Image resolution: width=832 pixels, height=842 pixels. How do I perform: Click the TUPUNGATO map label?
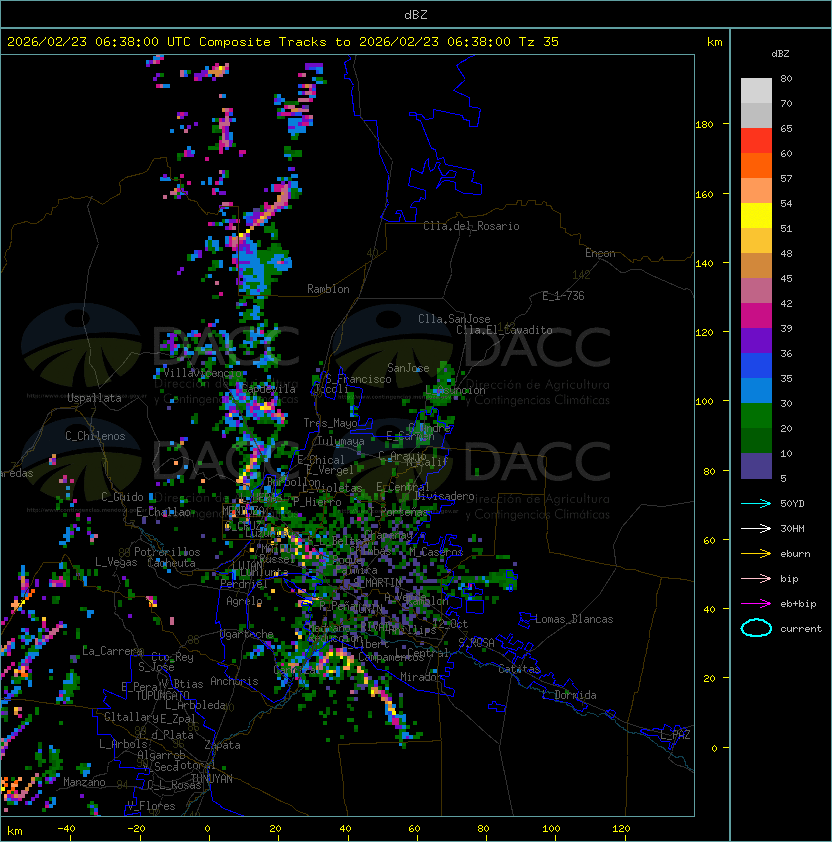[162, 695]
